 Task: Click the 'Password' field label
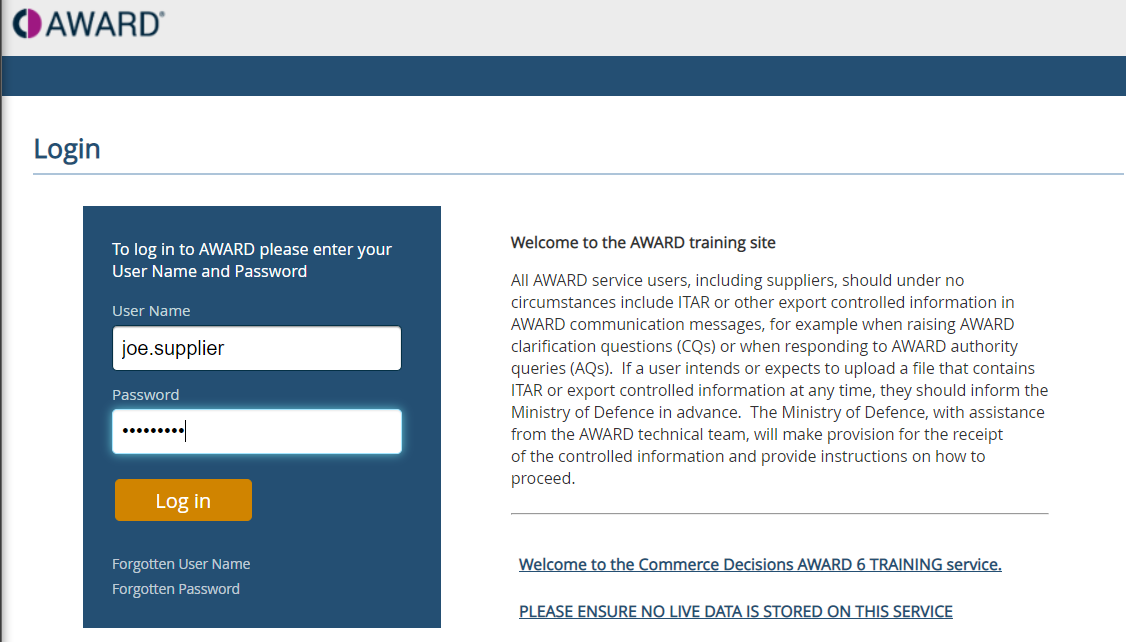[x=146, y=395]
